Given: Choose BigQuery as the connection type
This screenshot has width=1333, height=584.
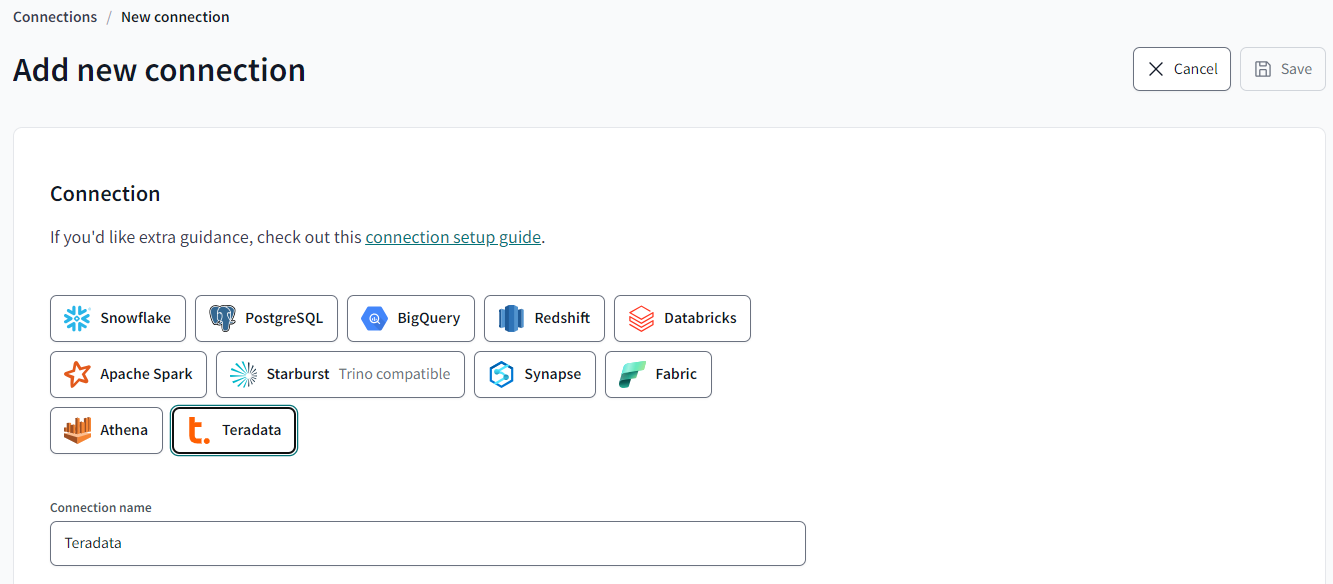Looking at the screenshot, I should [410, 318].
